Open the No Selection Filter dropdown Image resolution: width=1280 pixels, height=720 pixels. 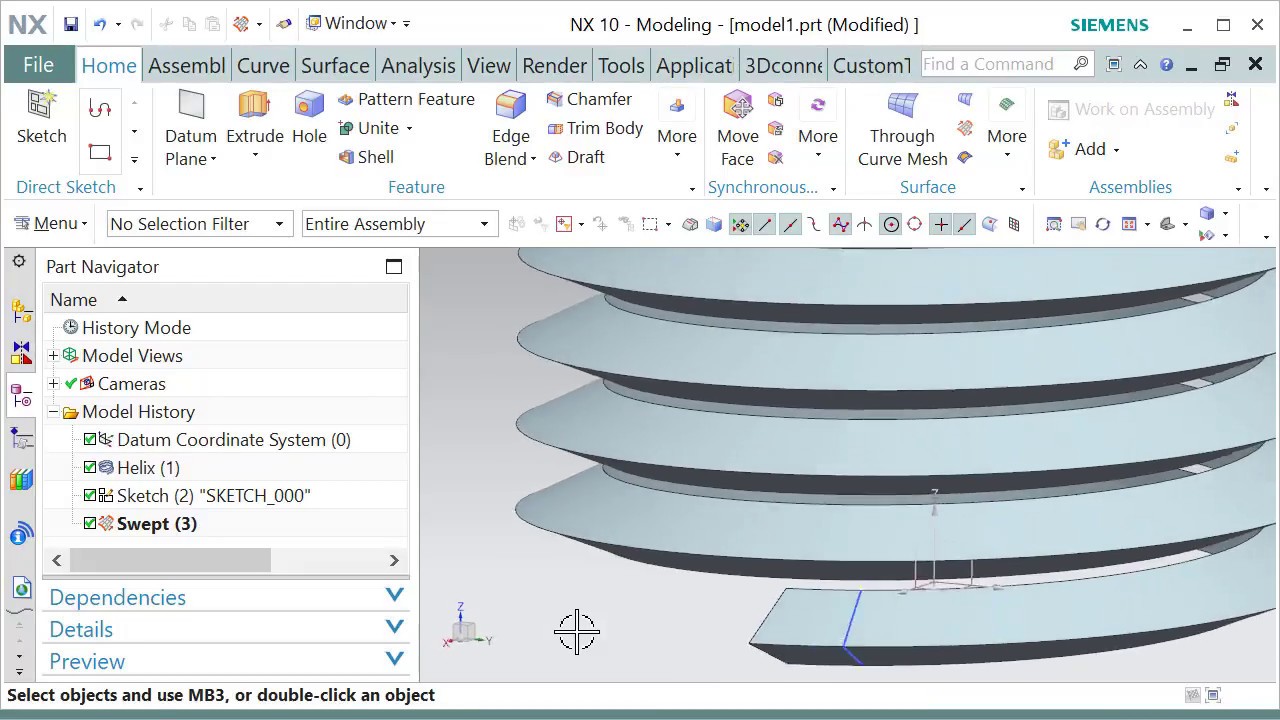click(199, 224)
